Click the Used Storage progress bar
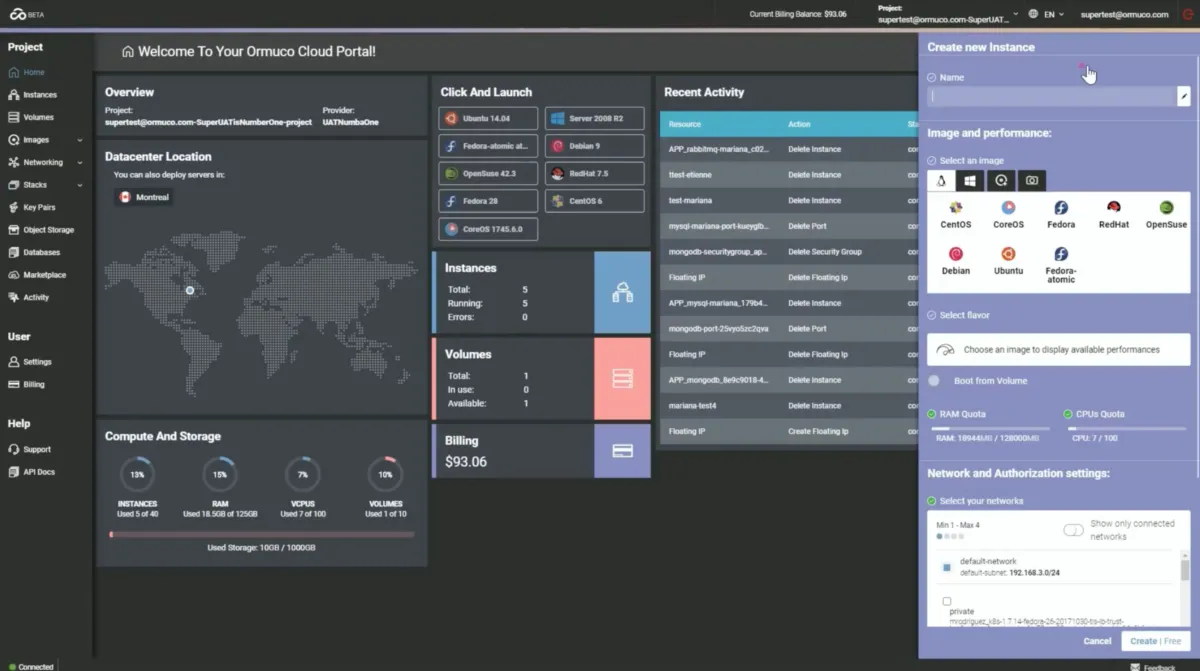This screenshot has width=1200, height=671. (261, 535)
